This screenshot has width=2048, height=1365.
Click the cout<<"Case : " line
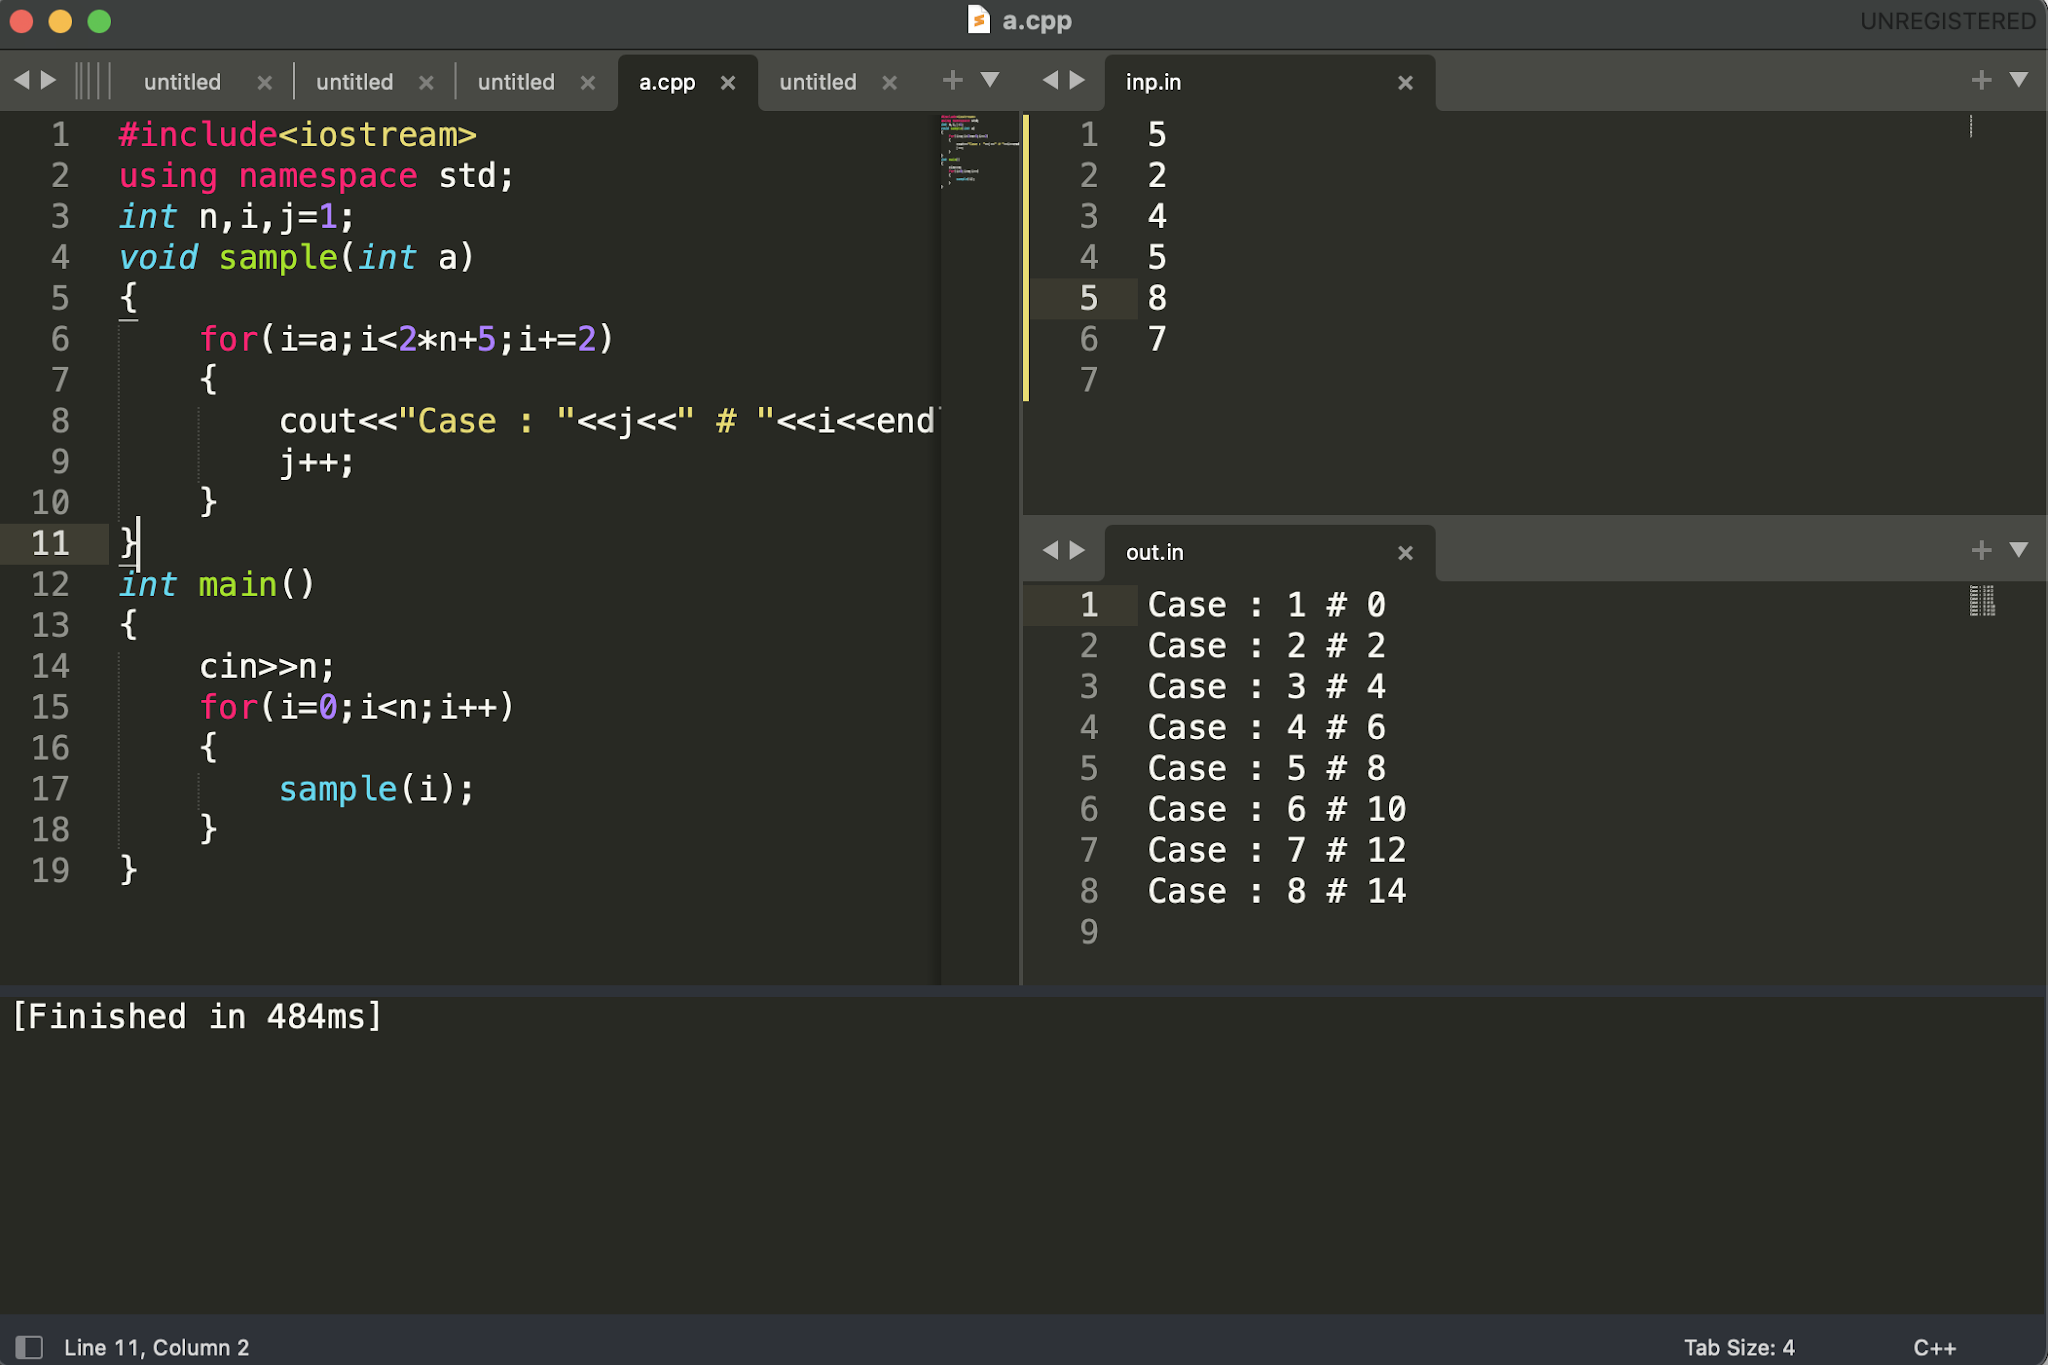608,421
